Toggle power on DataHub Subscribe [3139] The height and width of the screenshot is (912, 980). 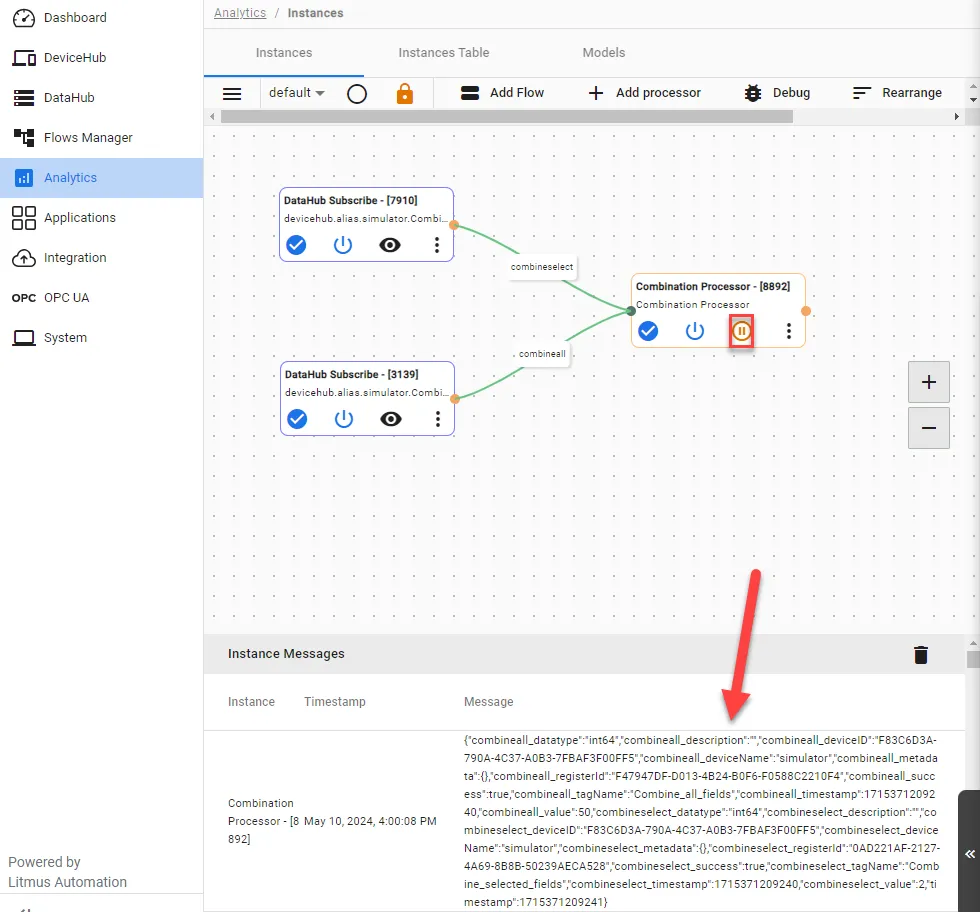tap(344, 419)
